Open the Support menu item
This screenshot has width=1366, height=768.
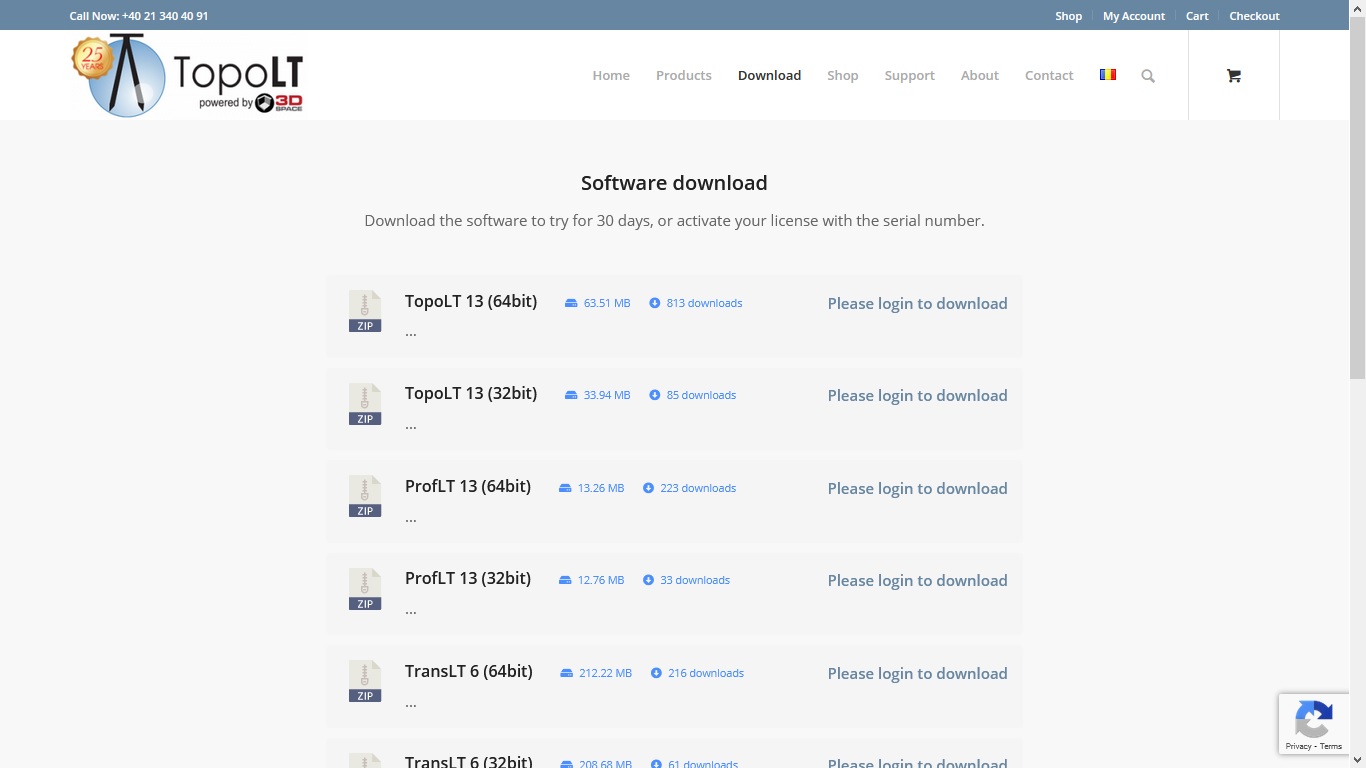(909, 76)
